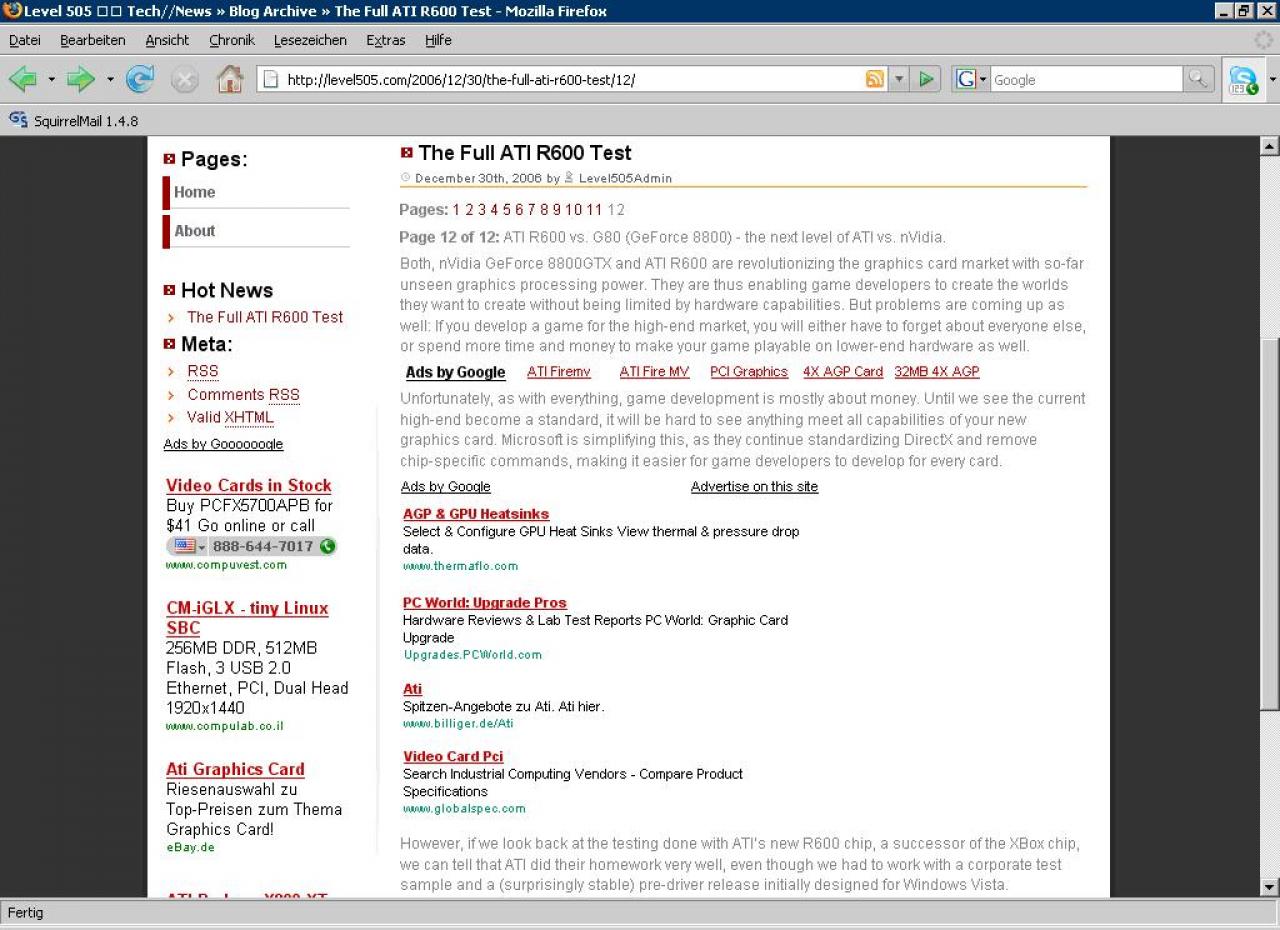Screen dimensions: 1280x930
Task: Open the PC World: Upgrade Pros ad
Action: tap(485, 603)
